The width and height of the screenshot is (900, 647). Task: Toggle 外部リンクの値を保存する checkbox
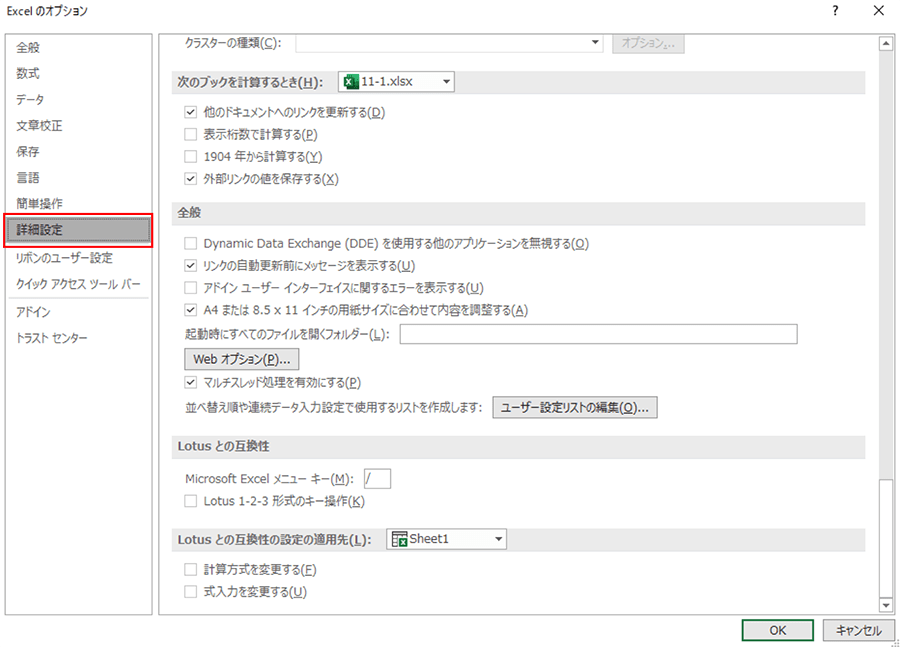pos(191,179)
